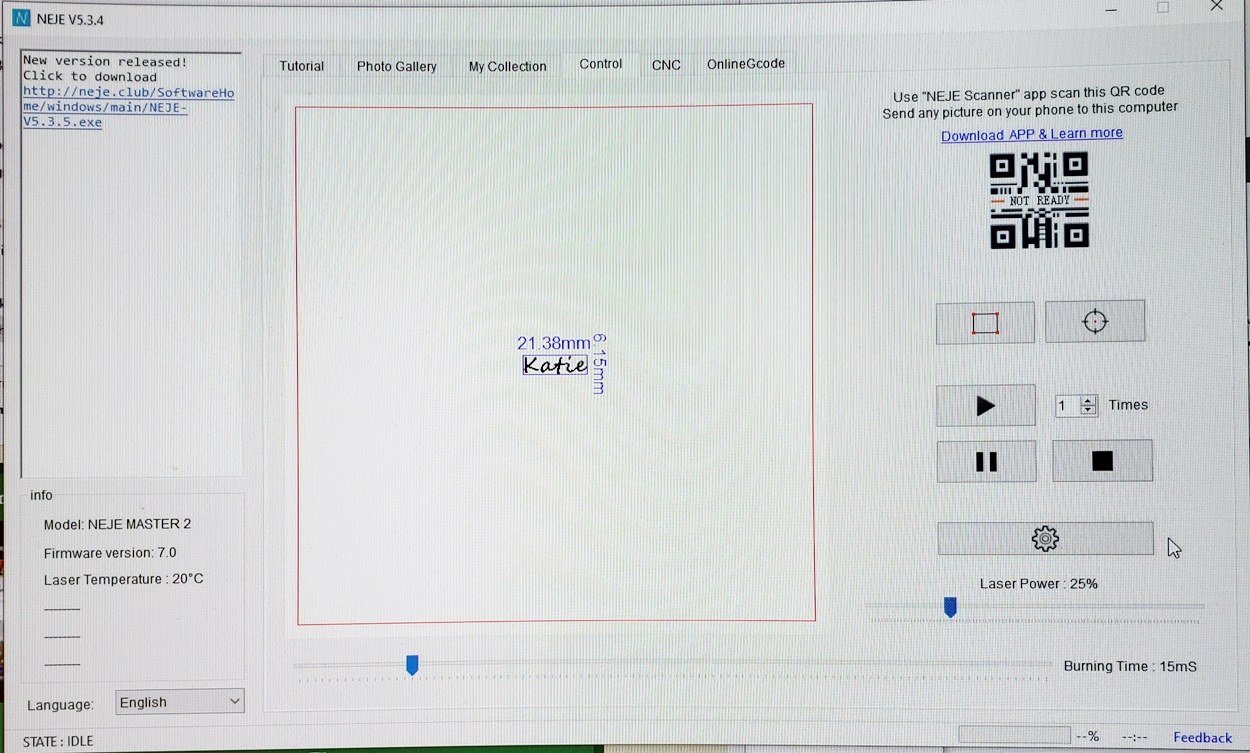Pause the engraving job
The image size is (1250, 753).
point(986,461)
